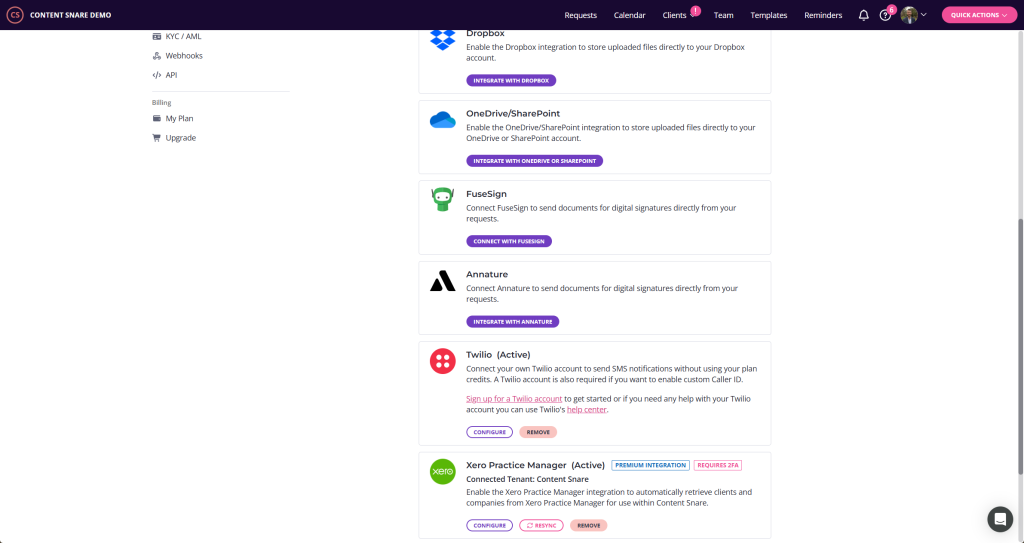Configure the Twilio integration
Screen dimensions: 1024x543
coord(489,432)
